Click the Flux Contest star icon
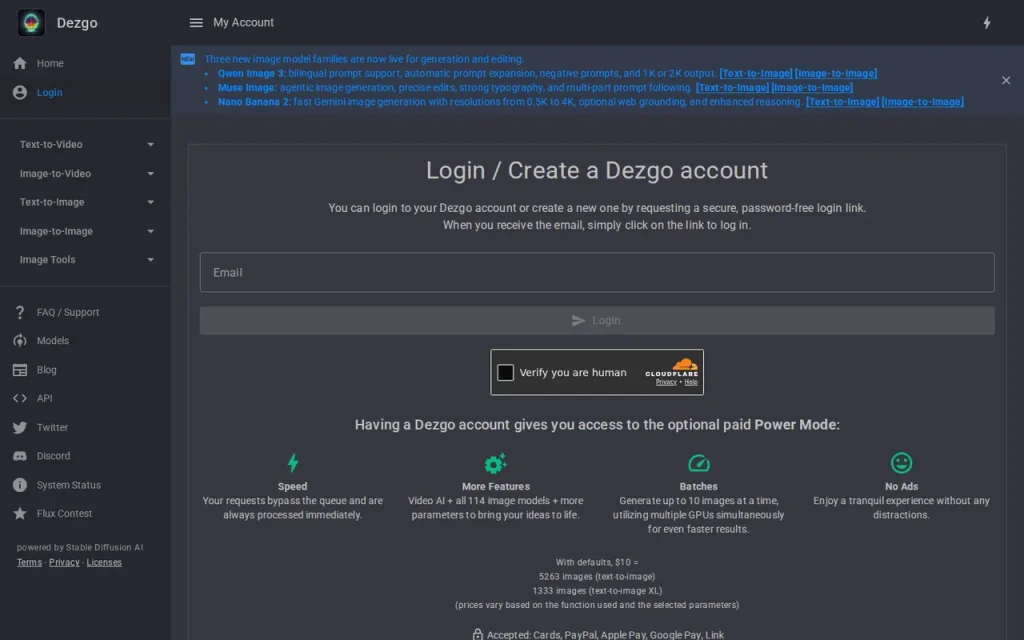Screen dimensions: 1024x640 click(20, 513)
